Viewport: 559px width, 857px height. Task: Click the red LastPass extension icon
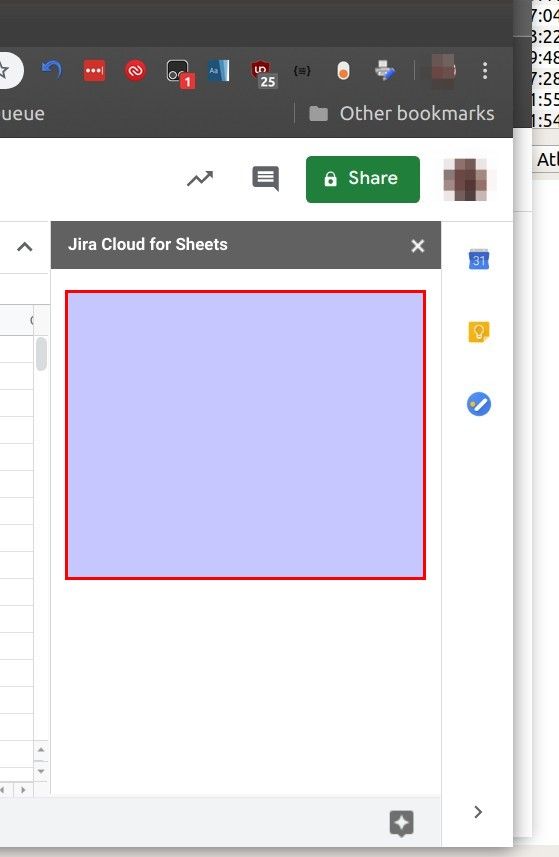tap(94, 71)
